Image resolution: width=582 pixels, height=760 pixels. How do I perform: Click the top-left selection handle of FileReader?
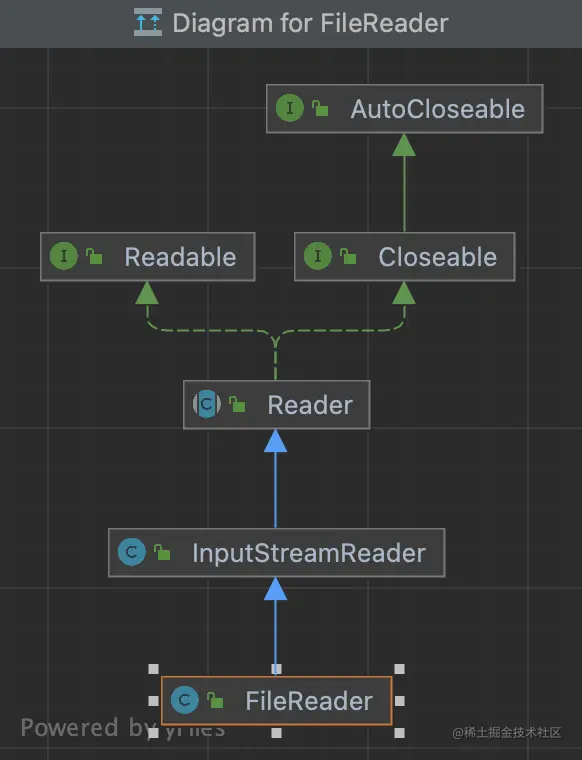(x=154, y=669)
